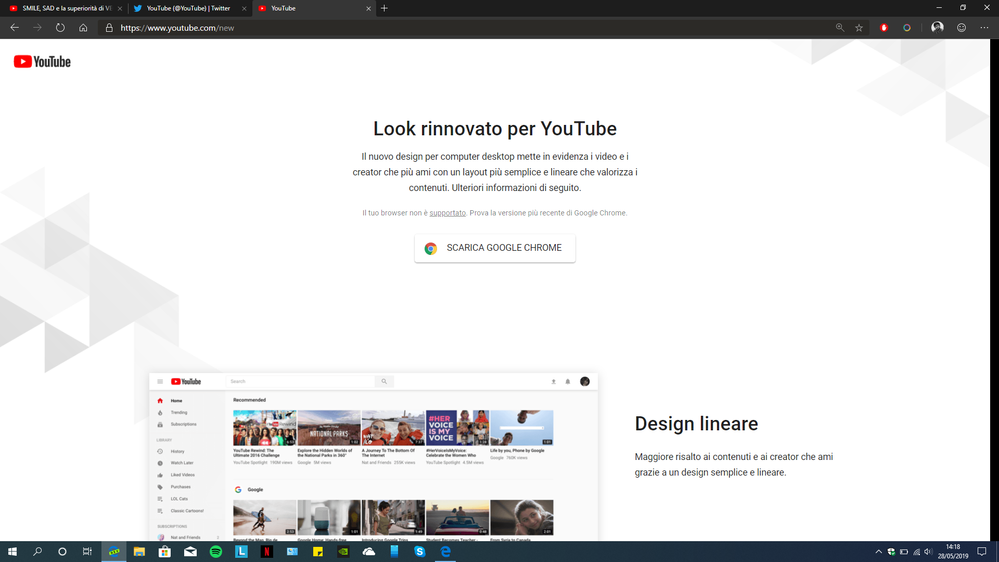This screenshot has height=562, width=999.
Task: Open network Wi-Fi status in tray
Action: 916,552
